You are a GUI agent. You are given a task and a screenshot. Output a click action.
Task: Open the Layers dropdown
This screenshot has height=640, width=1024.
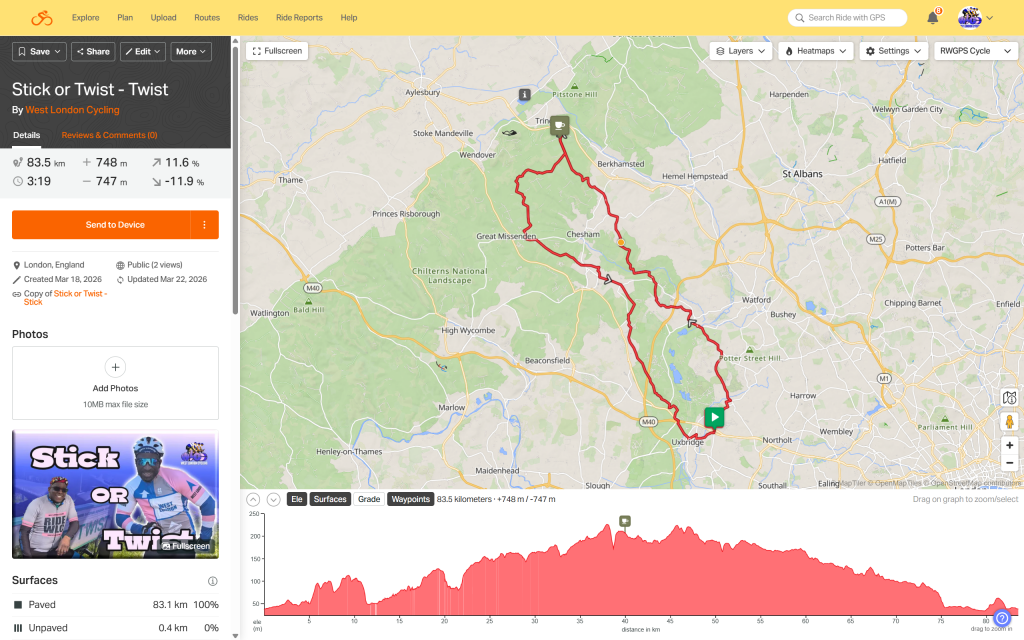coord(742,50)
